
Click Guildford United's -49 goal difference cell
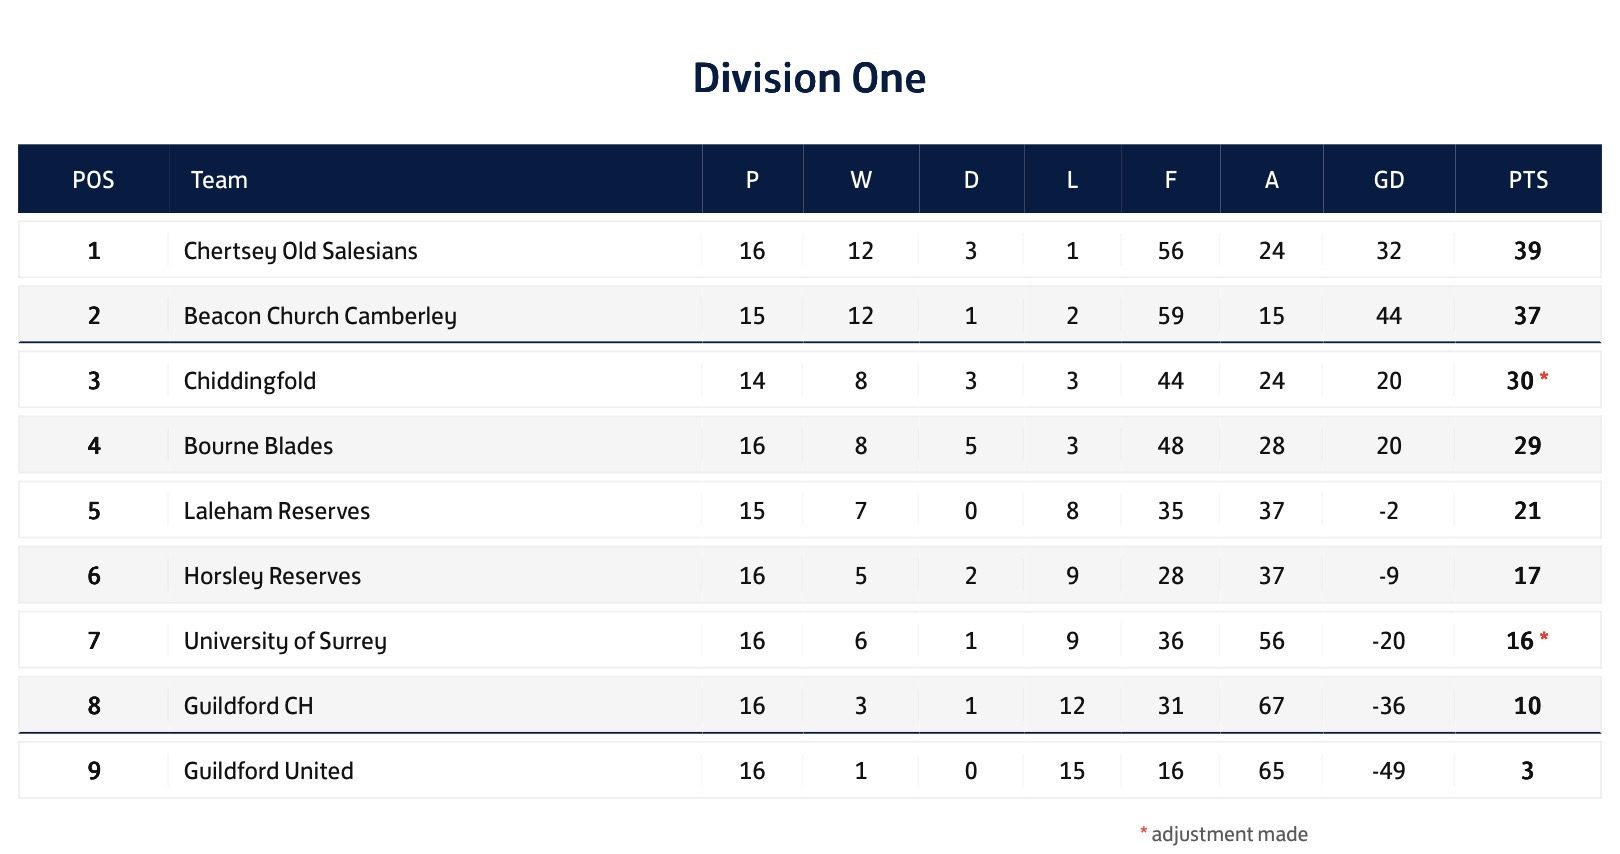click(x=1388, y=771)
